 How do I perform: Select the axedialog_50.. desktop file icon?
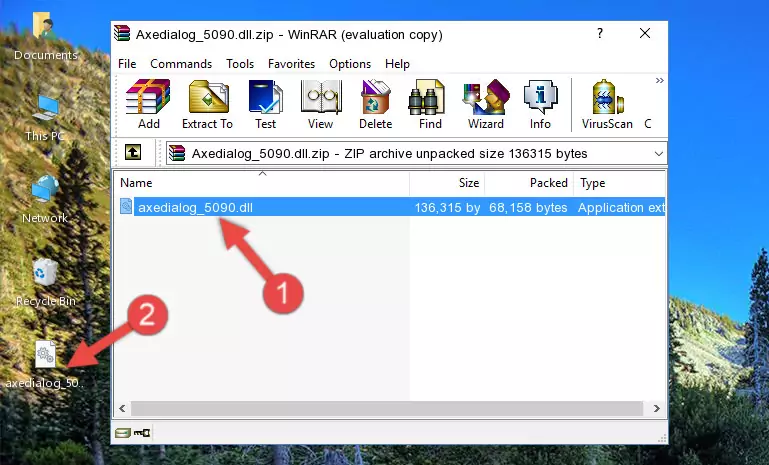(45, 365)
